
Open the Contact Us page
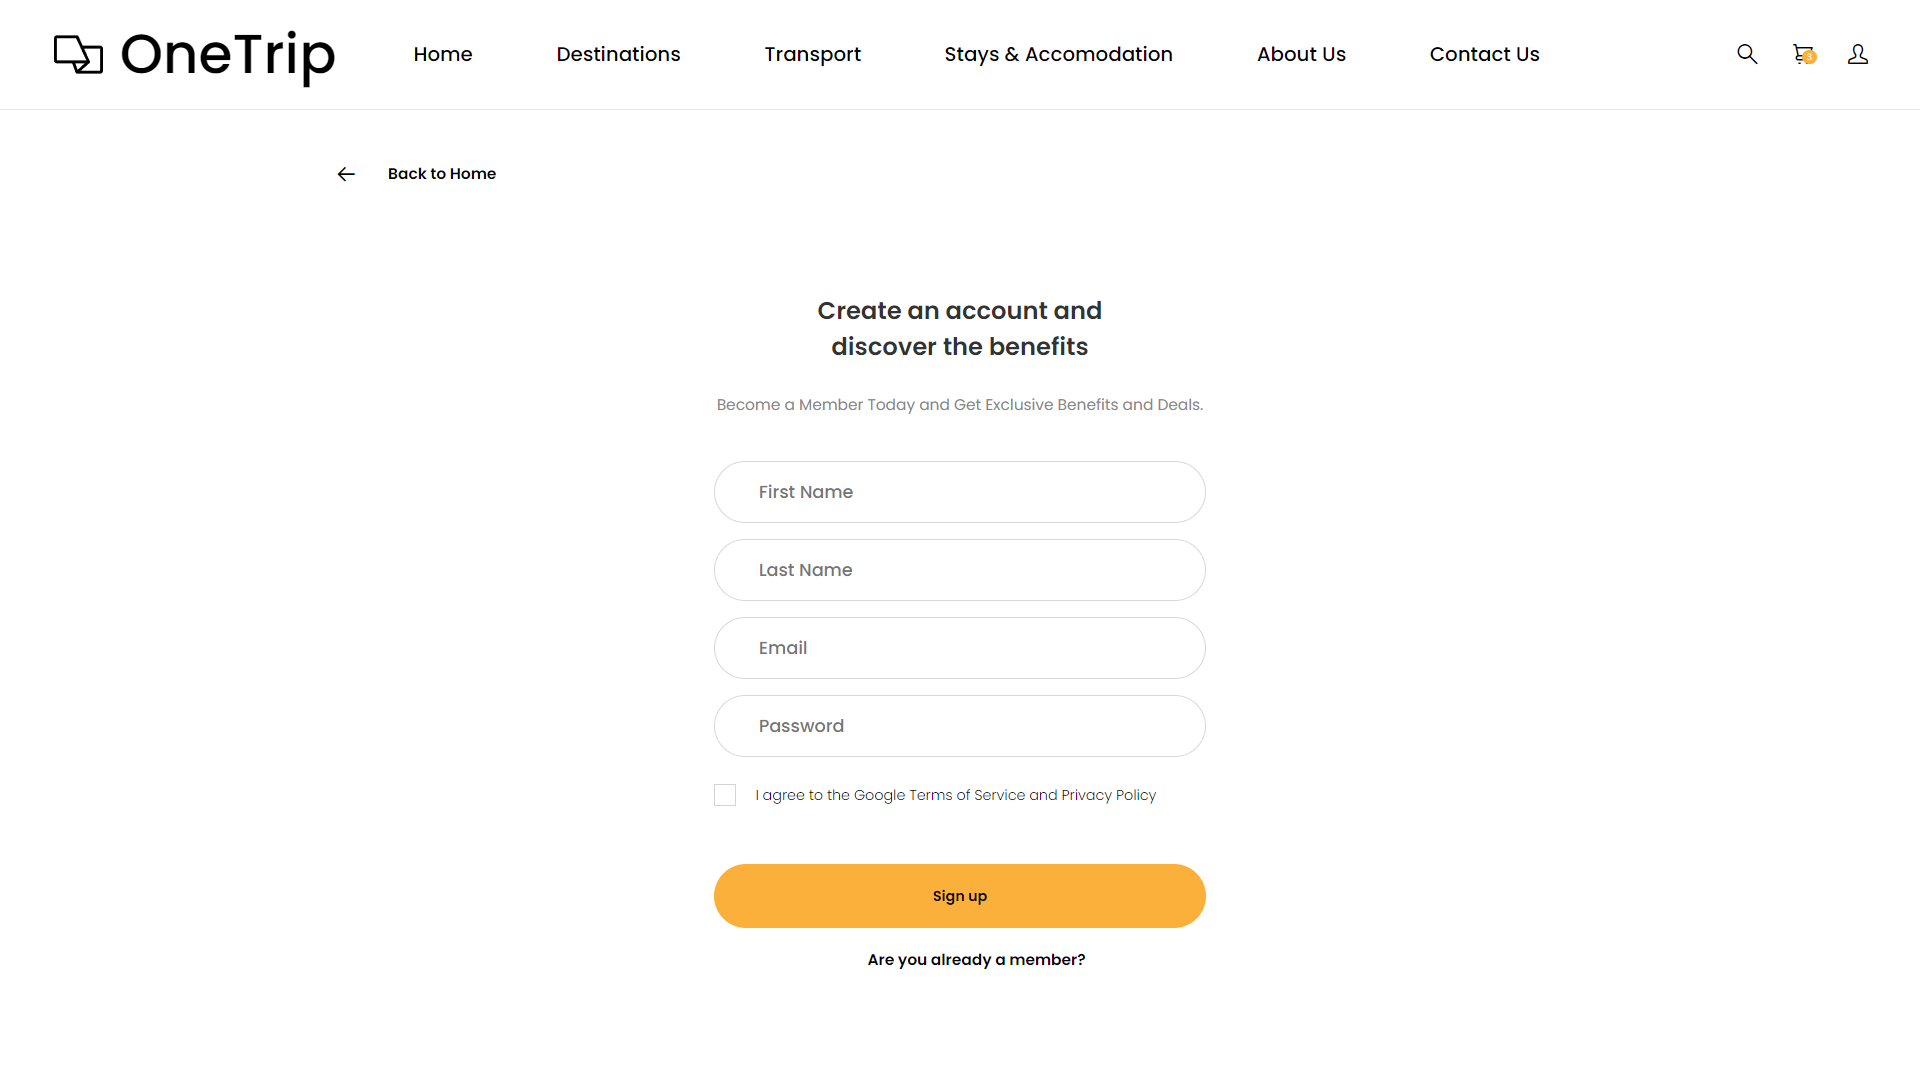click(1484, 54)
